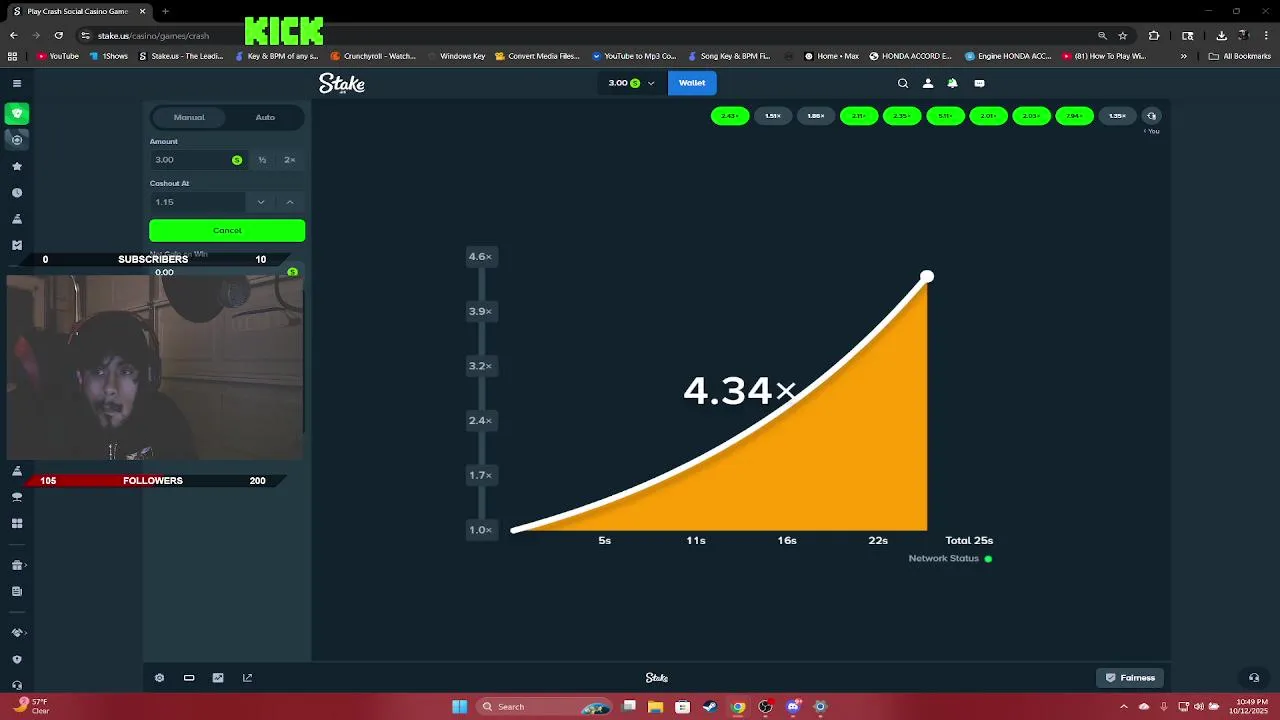Select the 1.51× crash history pill
Viewport: 1280px width, 720px height.
tap(773, 116)
